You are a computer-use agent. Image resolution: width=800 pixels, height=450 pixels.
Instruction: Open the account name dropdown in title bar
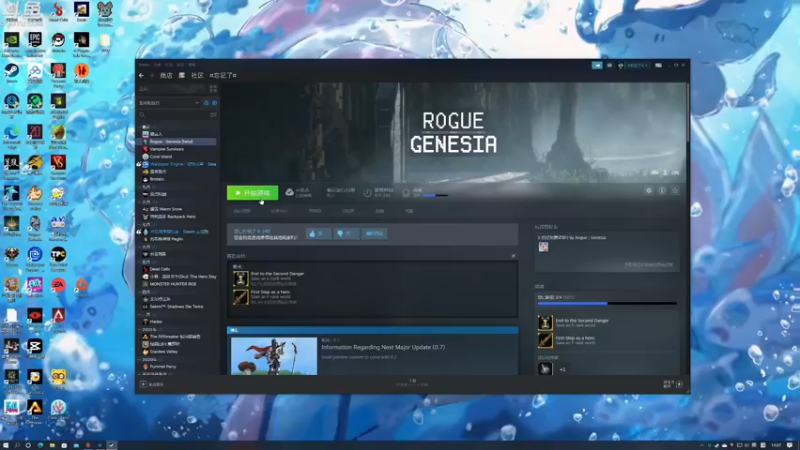[635, 65]
